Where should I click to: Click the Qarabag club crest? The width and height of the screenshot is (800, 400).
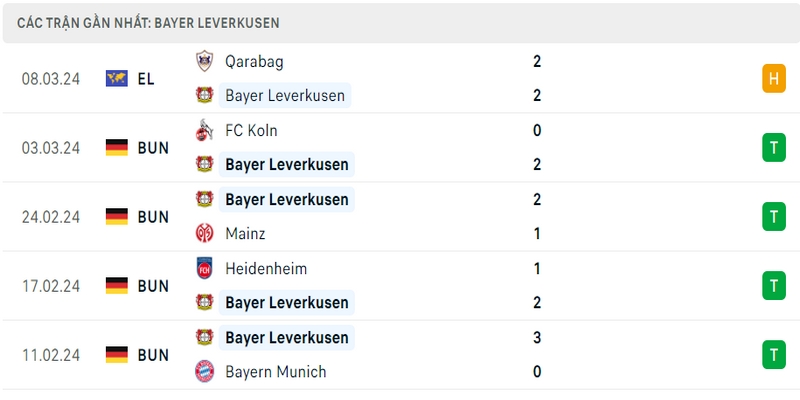[x=205, y=61]
